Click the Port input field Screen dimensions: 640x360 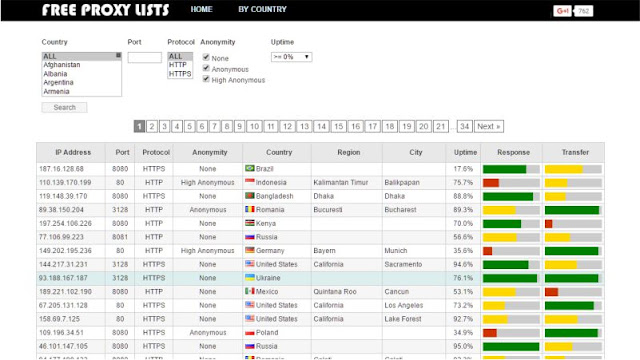[x=144, y=58]
